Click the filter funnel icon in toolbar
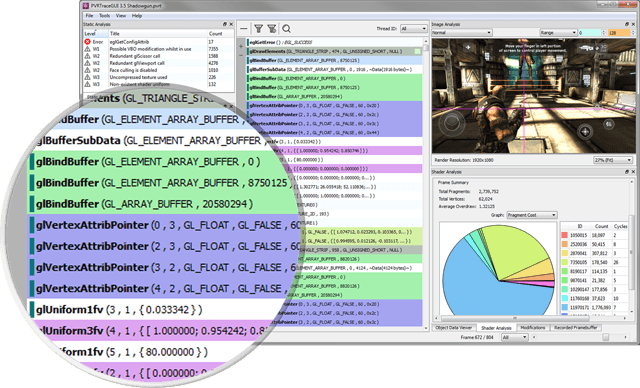This screenshot has width=640, height=388. [x=258, y=29]
